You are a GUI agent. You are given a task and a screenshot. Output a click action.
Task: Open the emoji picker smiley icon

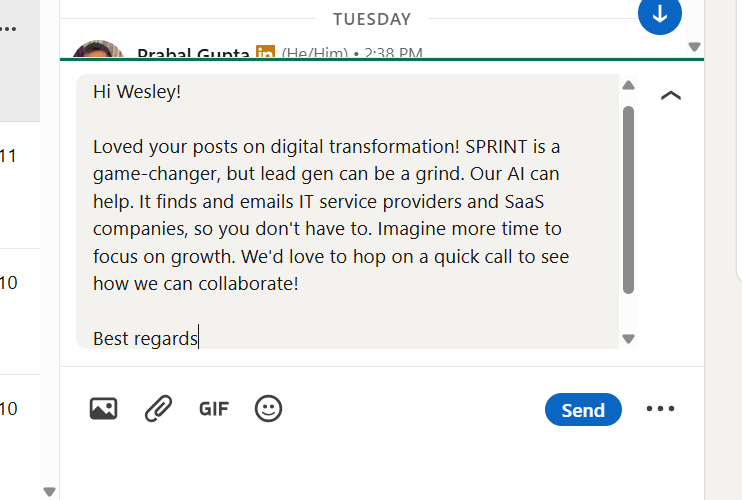[x=268, y=408]
